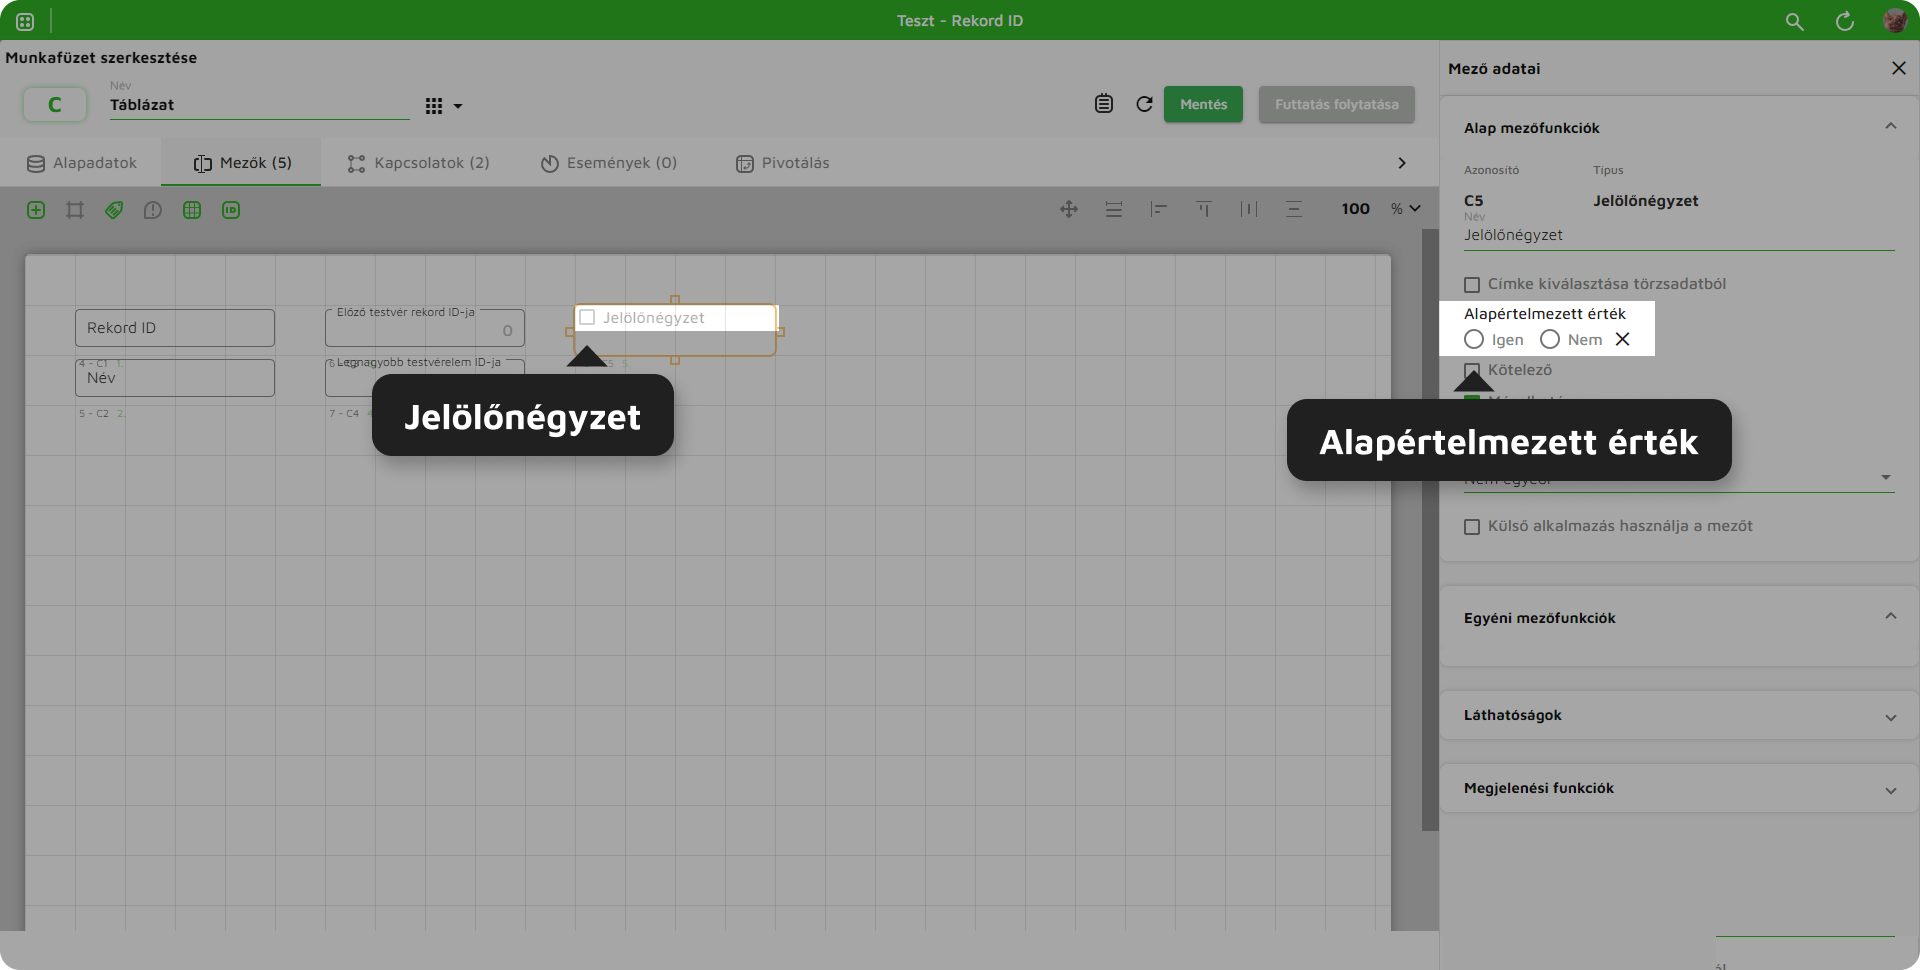Click the Mentés button
This screenshot has width=1920, height=970.
1203,104
